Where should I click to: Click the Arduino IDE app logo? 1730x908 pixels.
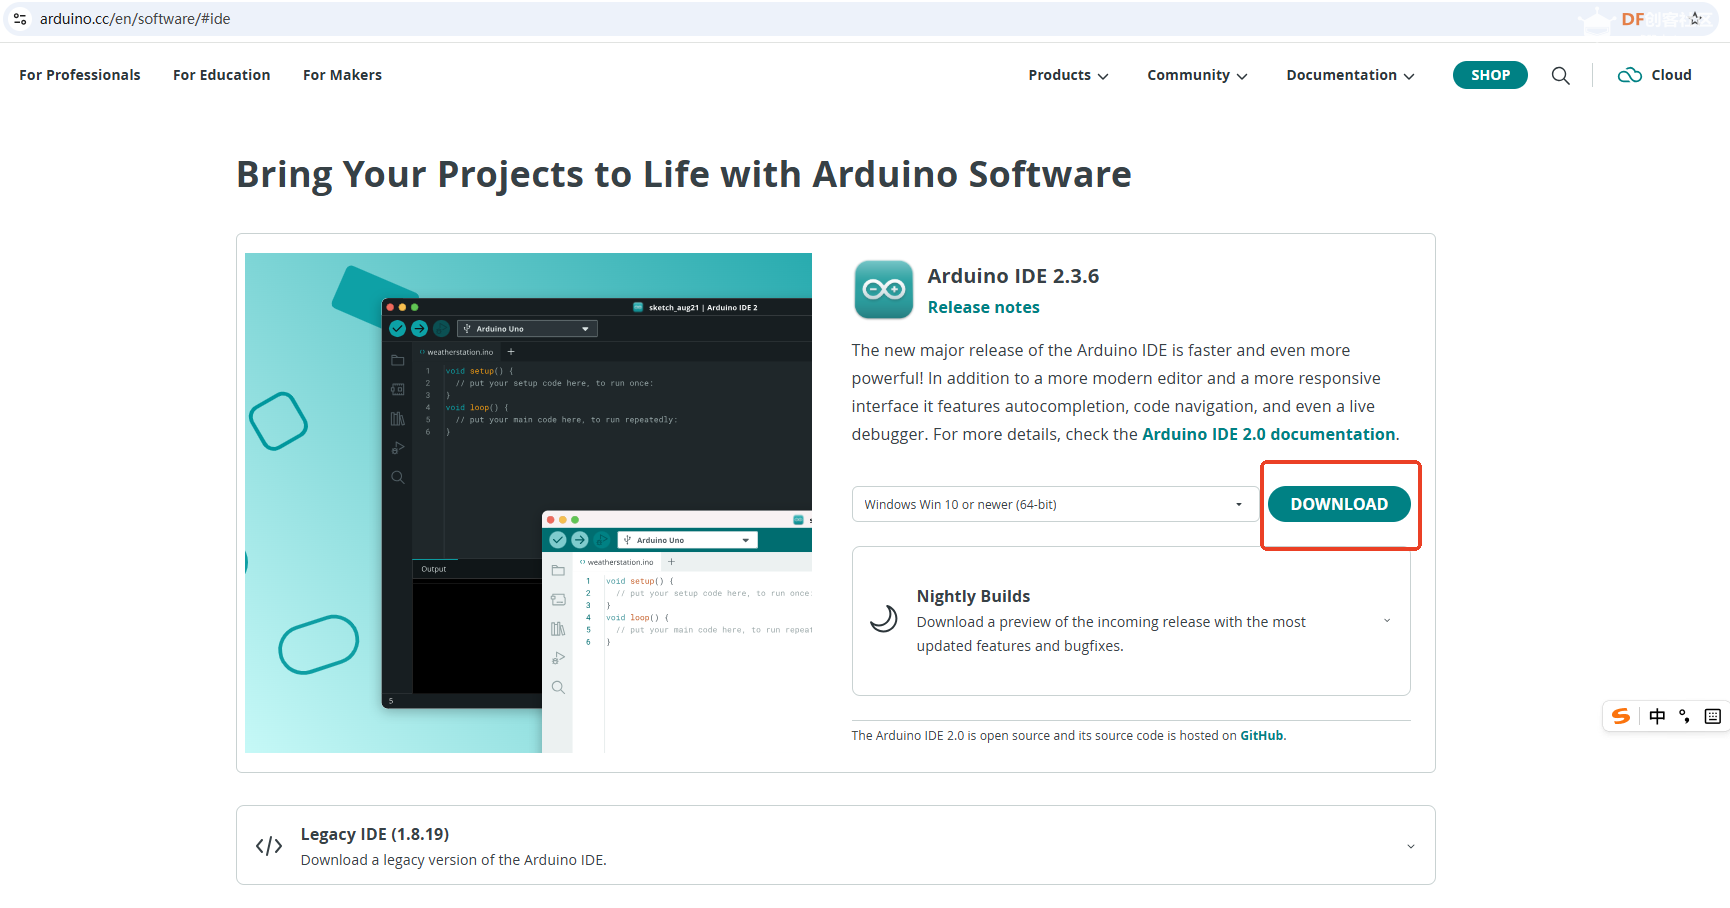(x=884, y=290)
